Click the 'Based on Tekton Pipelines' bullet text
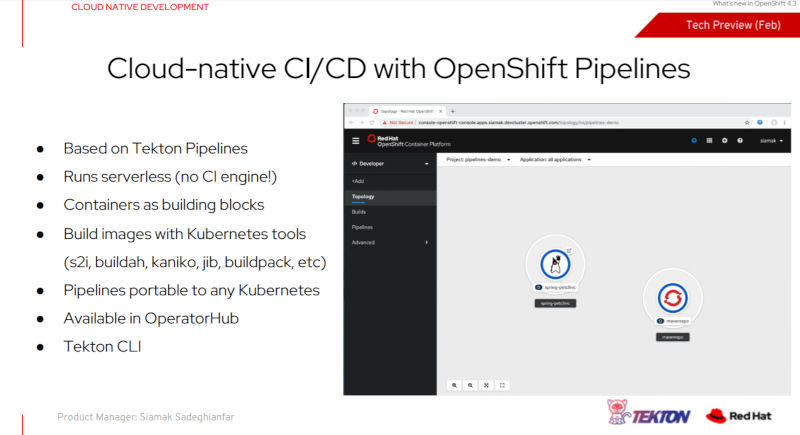Screen dimensions: 800x435 (x=156, y=148)
